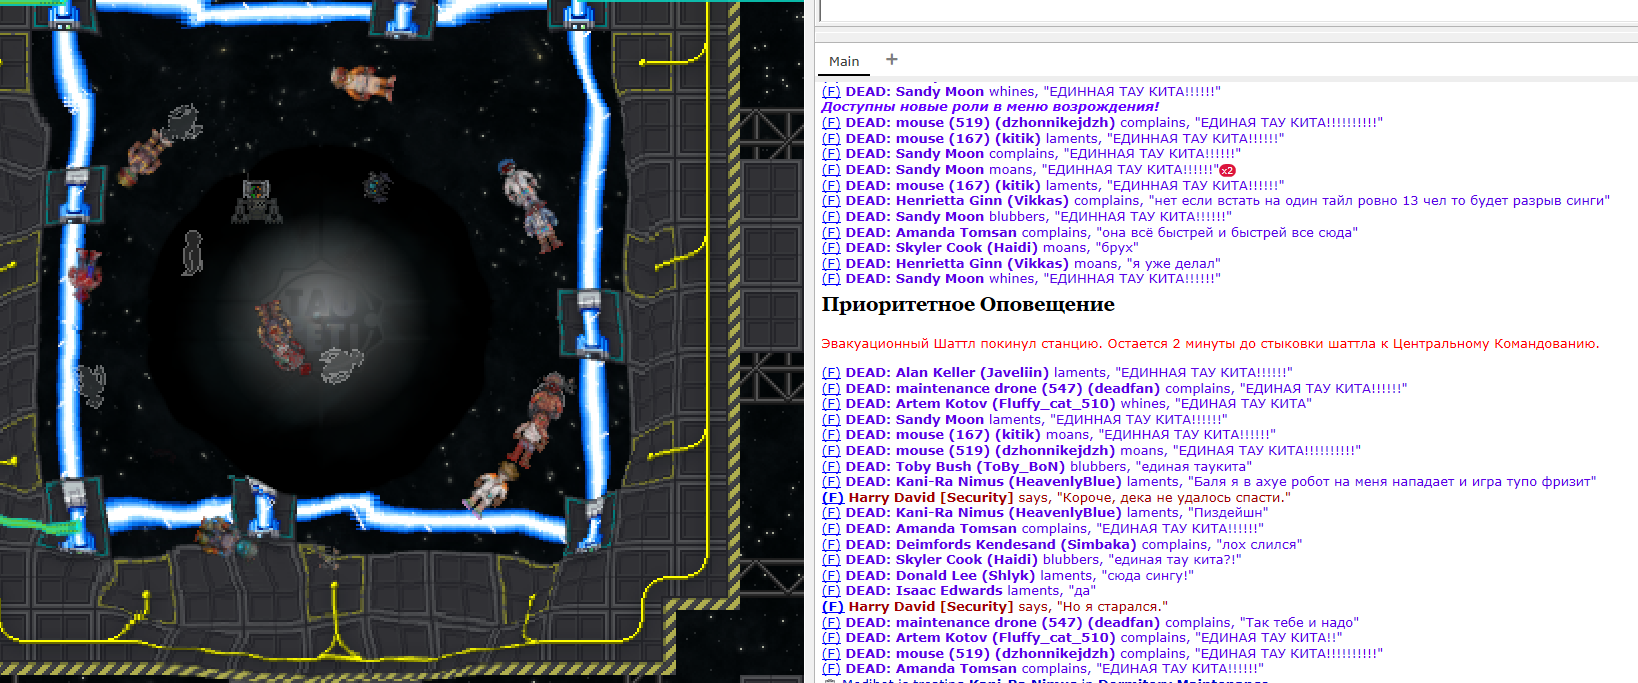The image size is (1638, 683).
Task: Click the red x2 repeat message badge
Action: (1227, 171)
